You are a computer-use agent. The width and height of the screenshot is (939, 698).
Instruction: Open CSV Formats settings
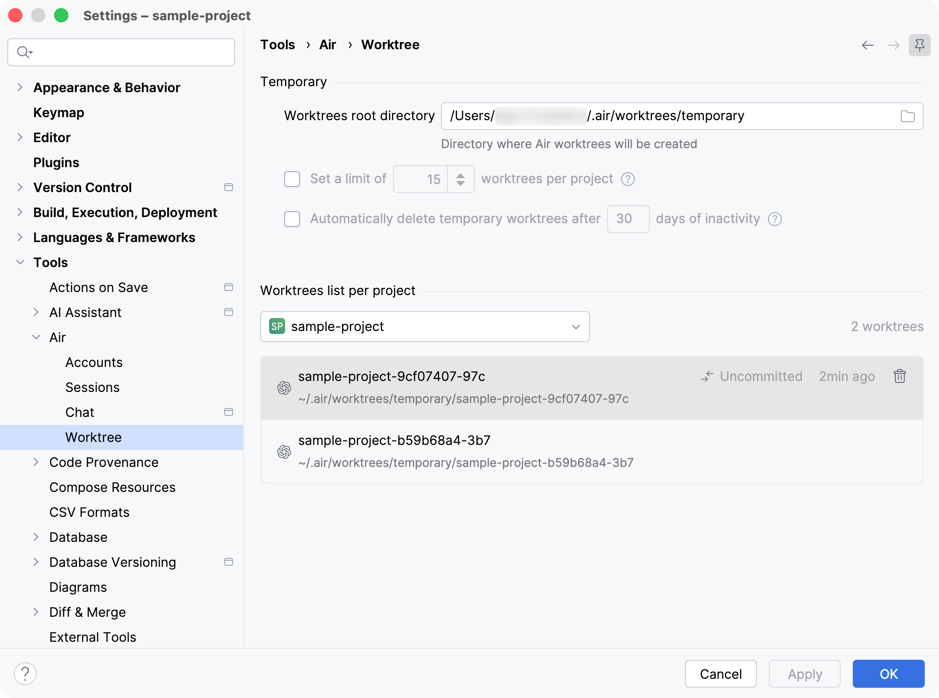(89, 512)
